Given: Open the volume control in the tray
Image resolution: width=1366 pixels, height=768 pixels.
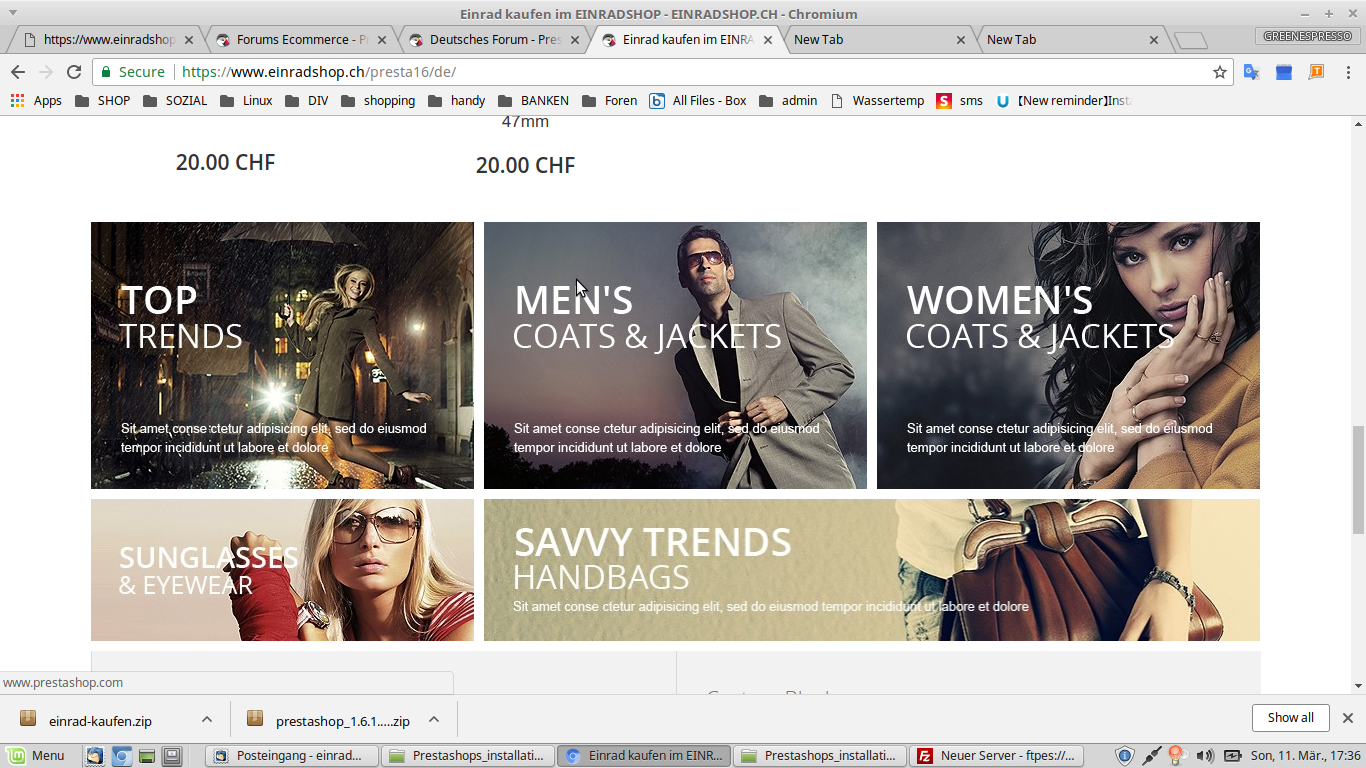Looking at the screenshot, I should pos(1205,756).
